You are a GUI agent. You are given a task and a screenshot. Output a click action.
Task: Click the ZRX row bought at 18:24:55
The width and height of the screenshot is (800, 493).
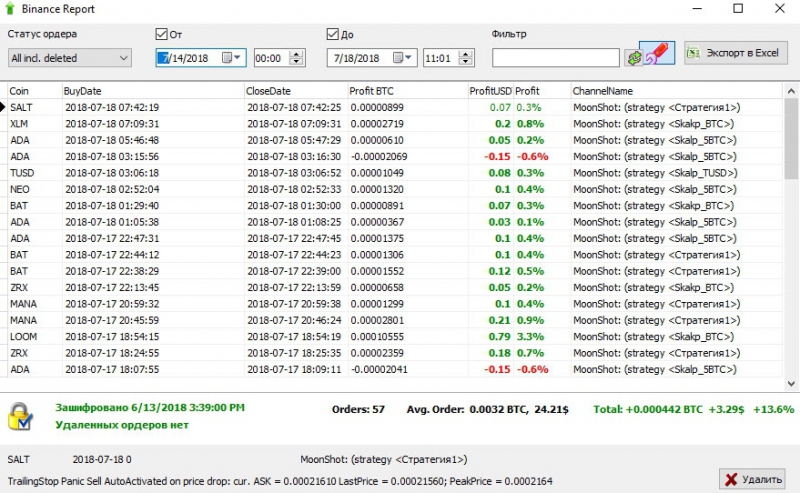[x=394, y=353]
